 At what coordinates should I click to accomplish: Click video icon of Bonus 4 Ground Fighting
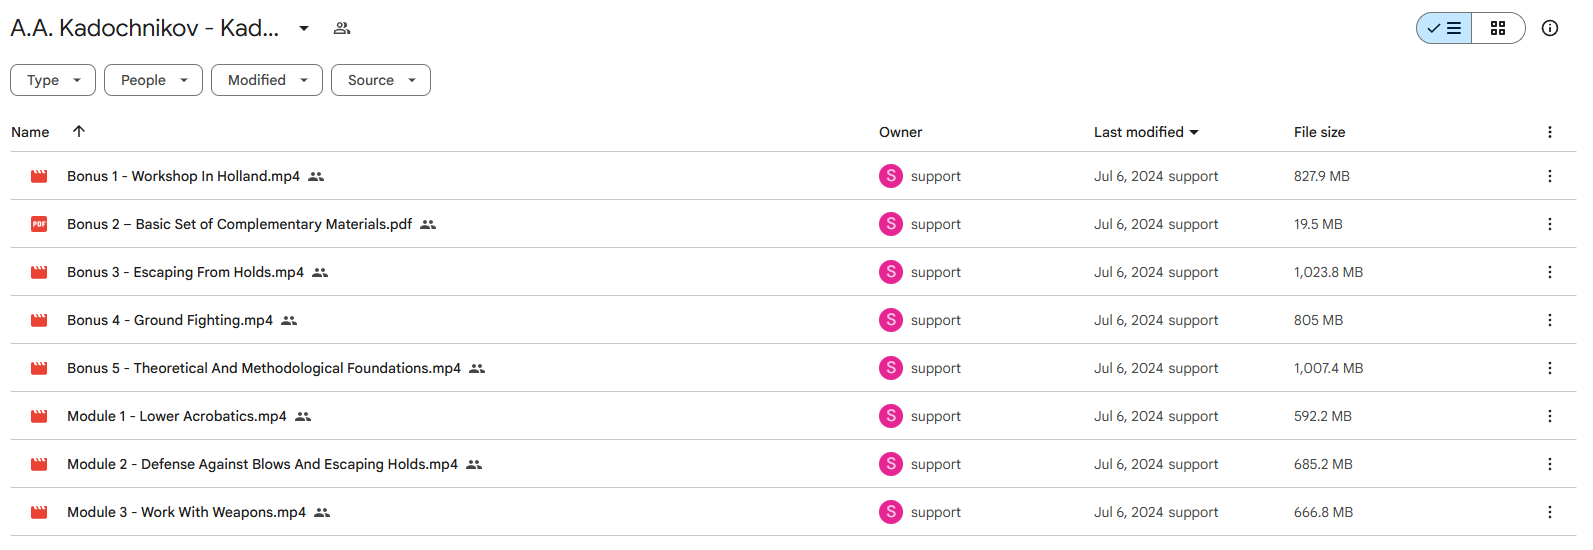pos(39,320)
